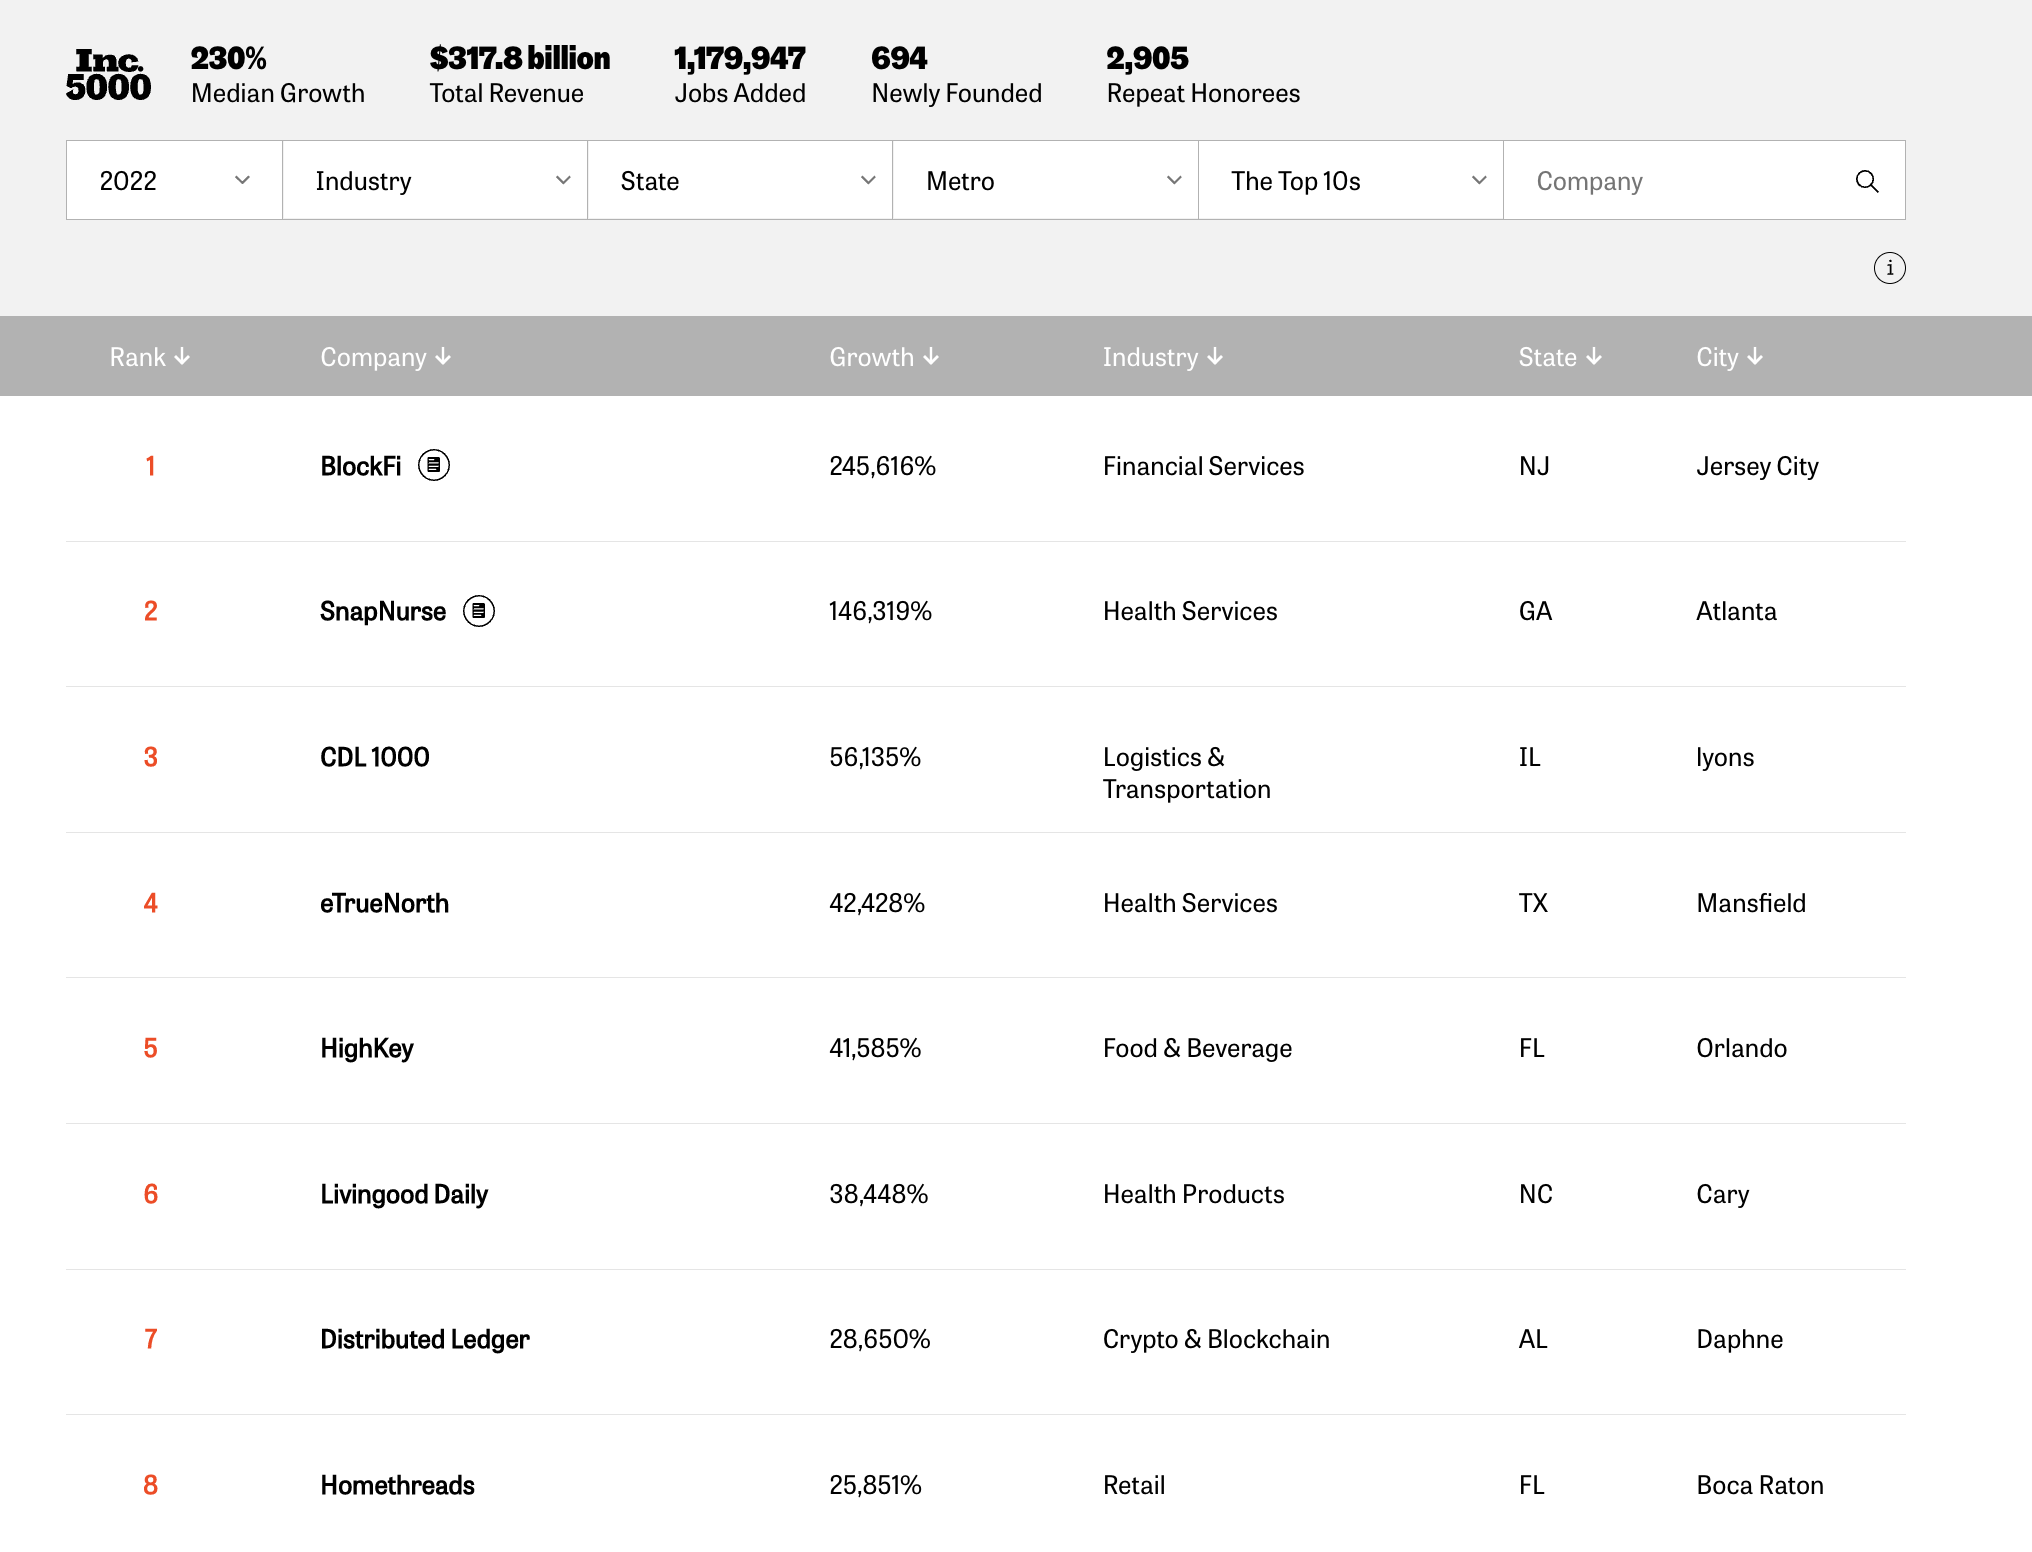Open The Top 10s dropdown

(x=1351, y=180)
